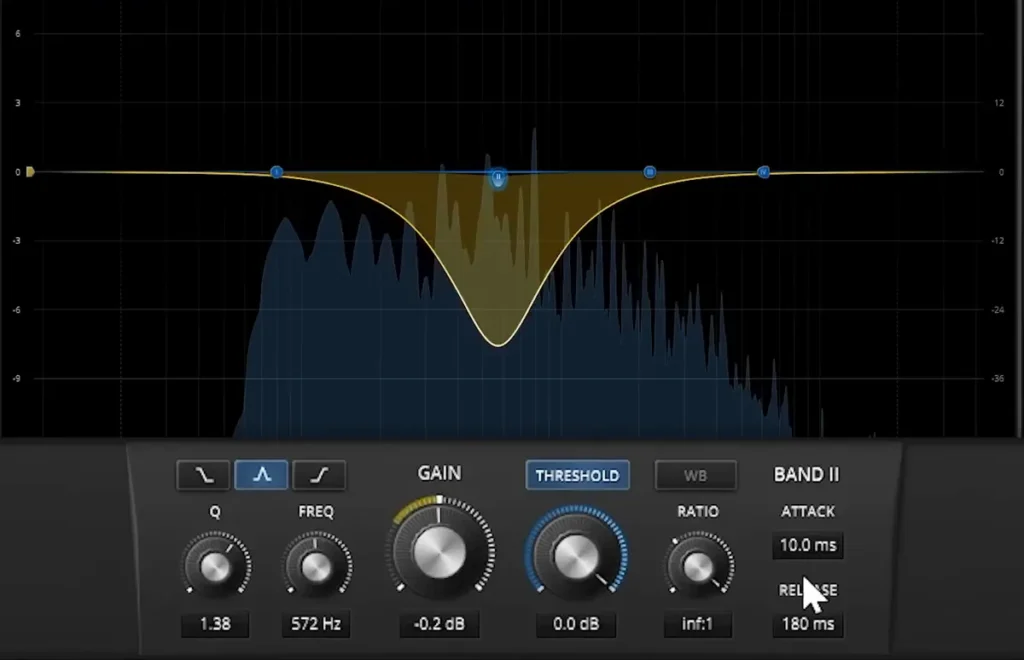This screenshot has width=1024, height=660.
Task: Select the low shelf filter shape
Action: click(x=203, y=475)
